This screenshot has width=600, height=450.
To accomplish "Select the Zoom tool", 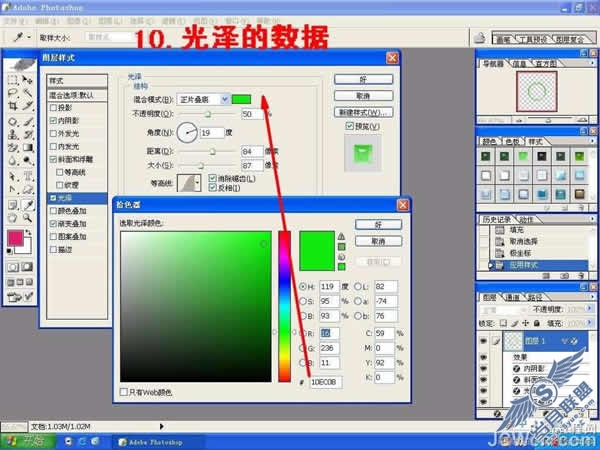I will (27, 218).
